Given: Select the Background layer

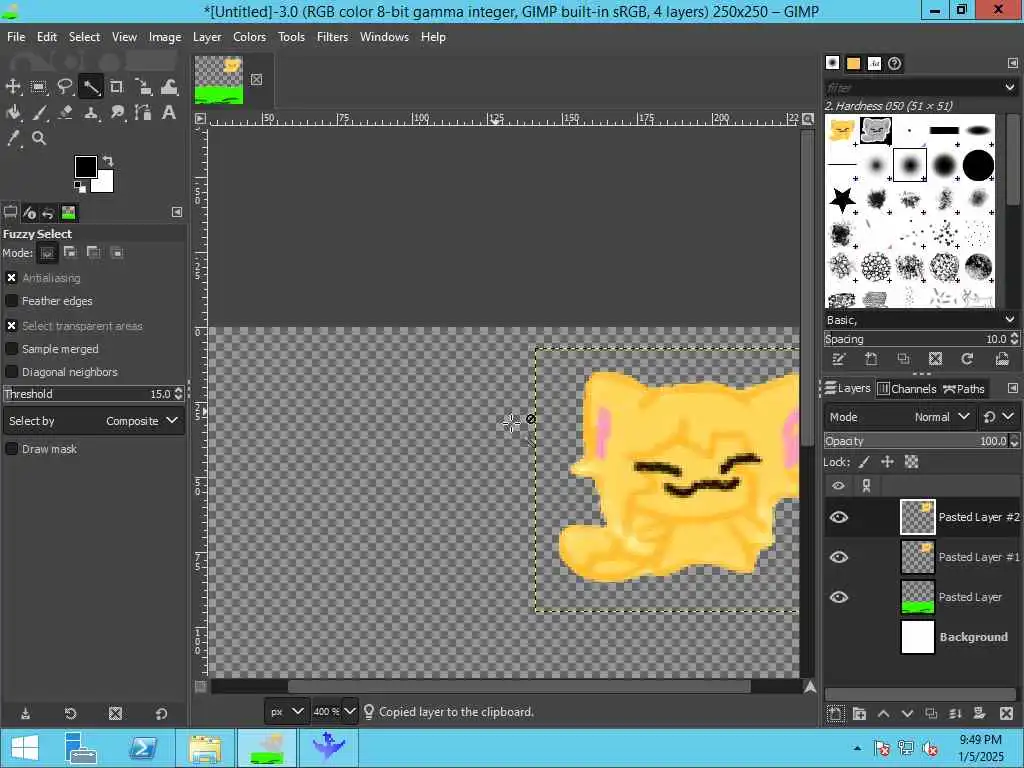Looking at the screenshot, I should coord(921,637).
